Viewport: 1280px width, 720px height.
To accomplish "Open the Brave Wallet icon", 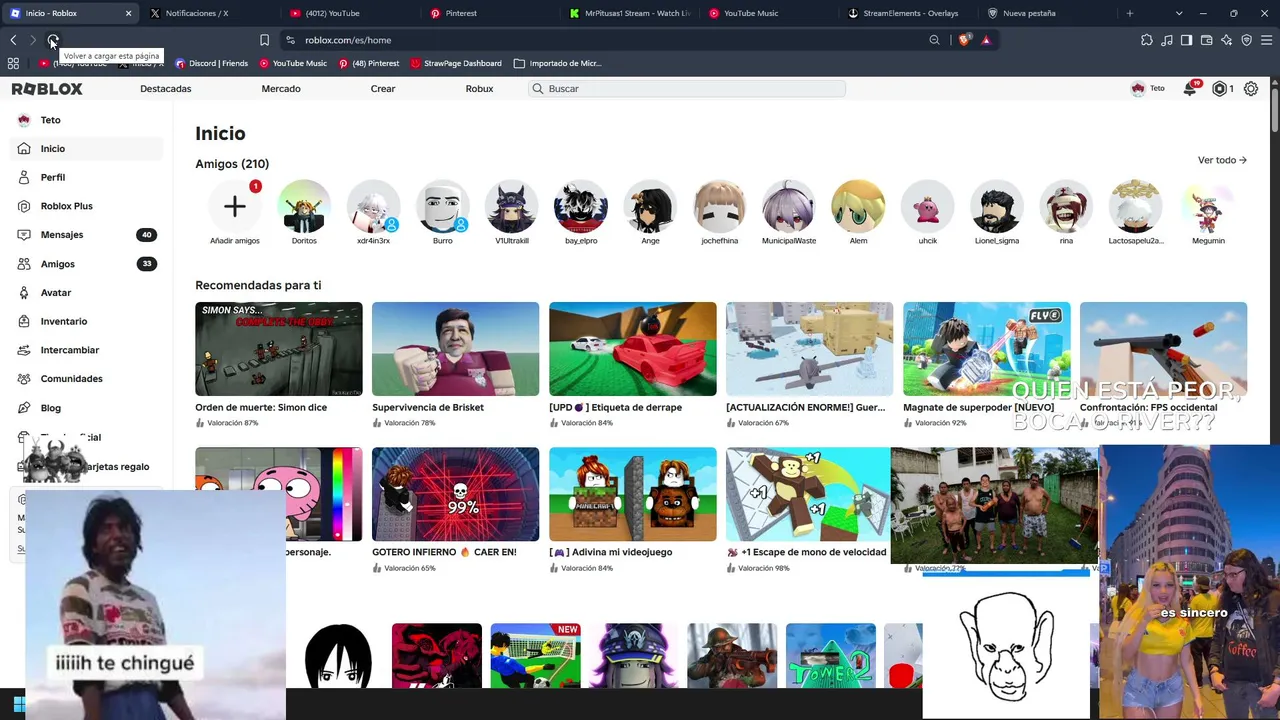I will [x=1207, y=40].
